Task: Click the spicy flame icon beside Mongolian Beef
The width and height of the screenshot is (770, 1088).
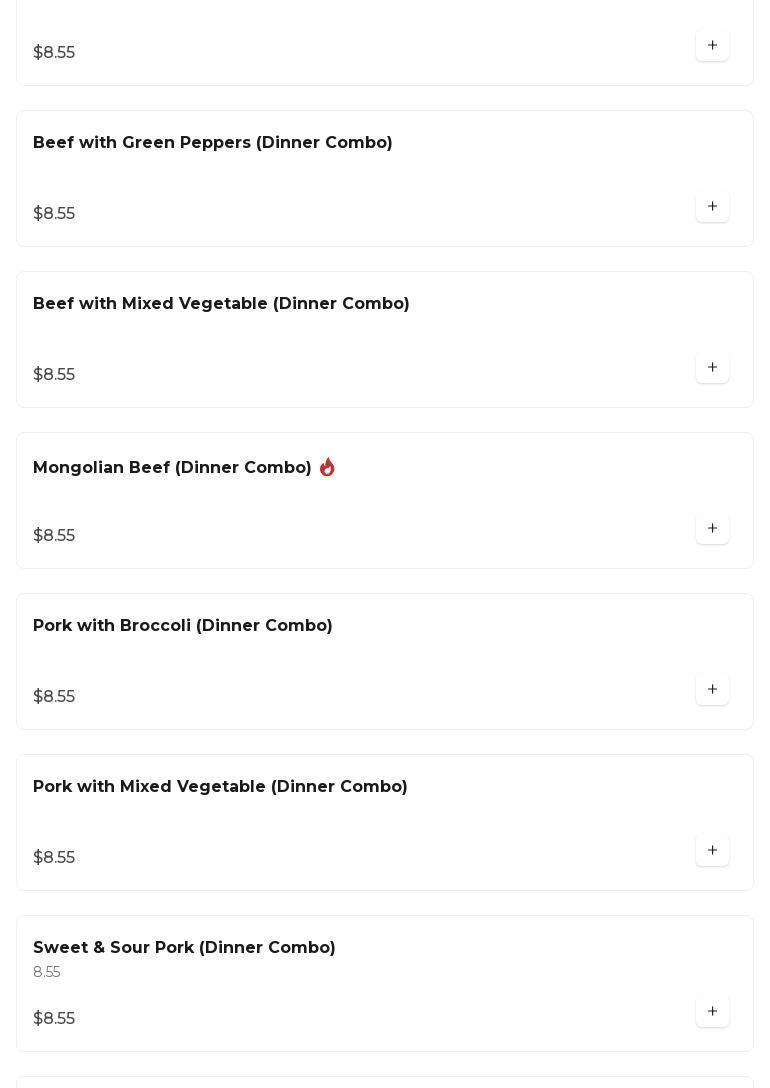Action: [327, 467]
